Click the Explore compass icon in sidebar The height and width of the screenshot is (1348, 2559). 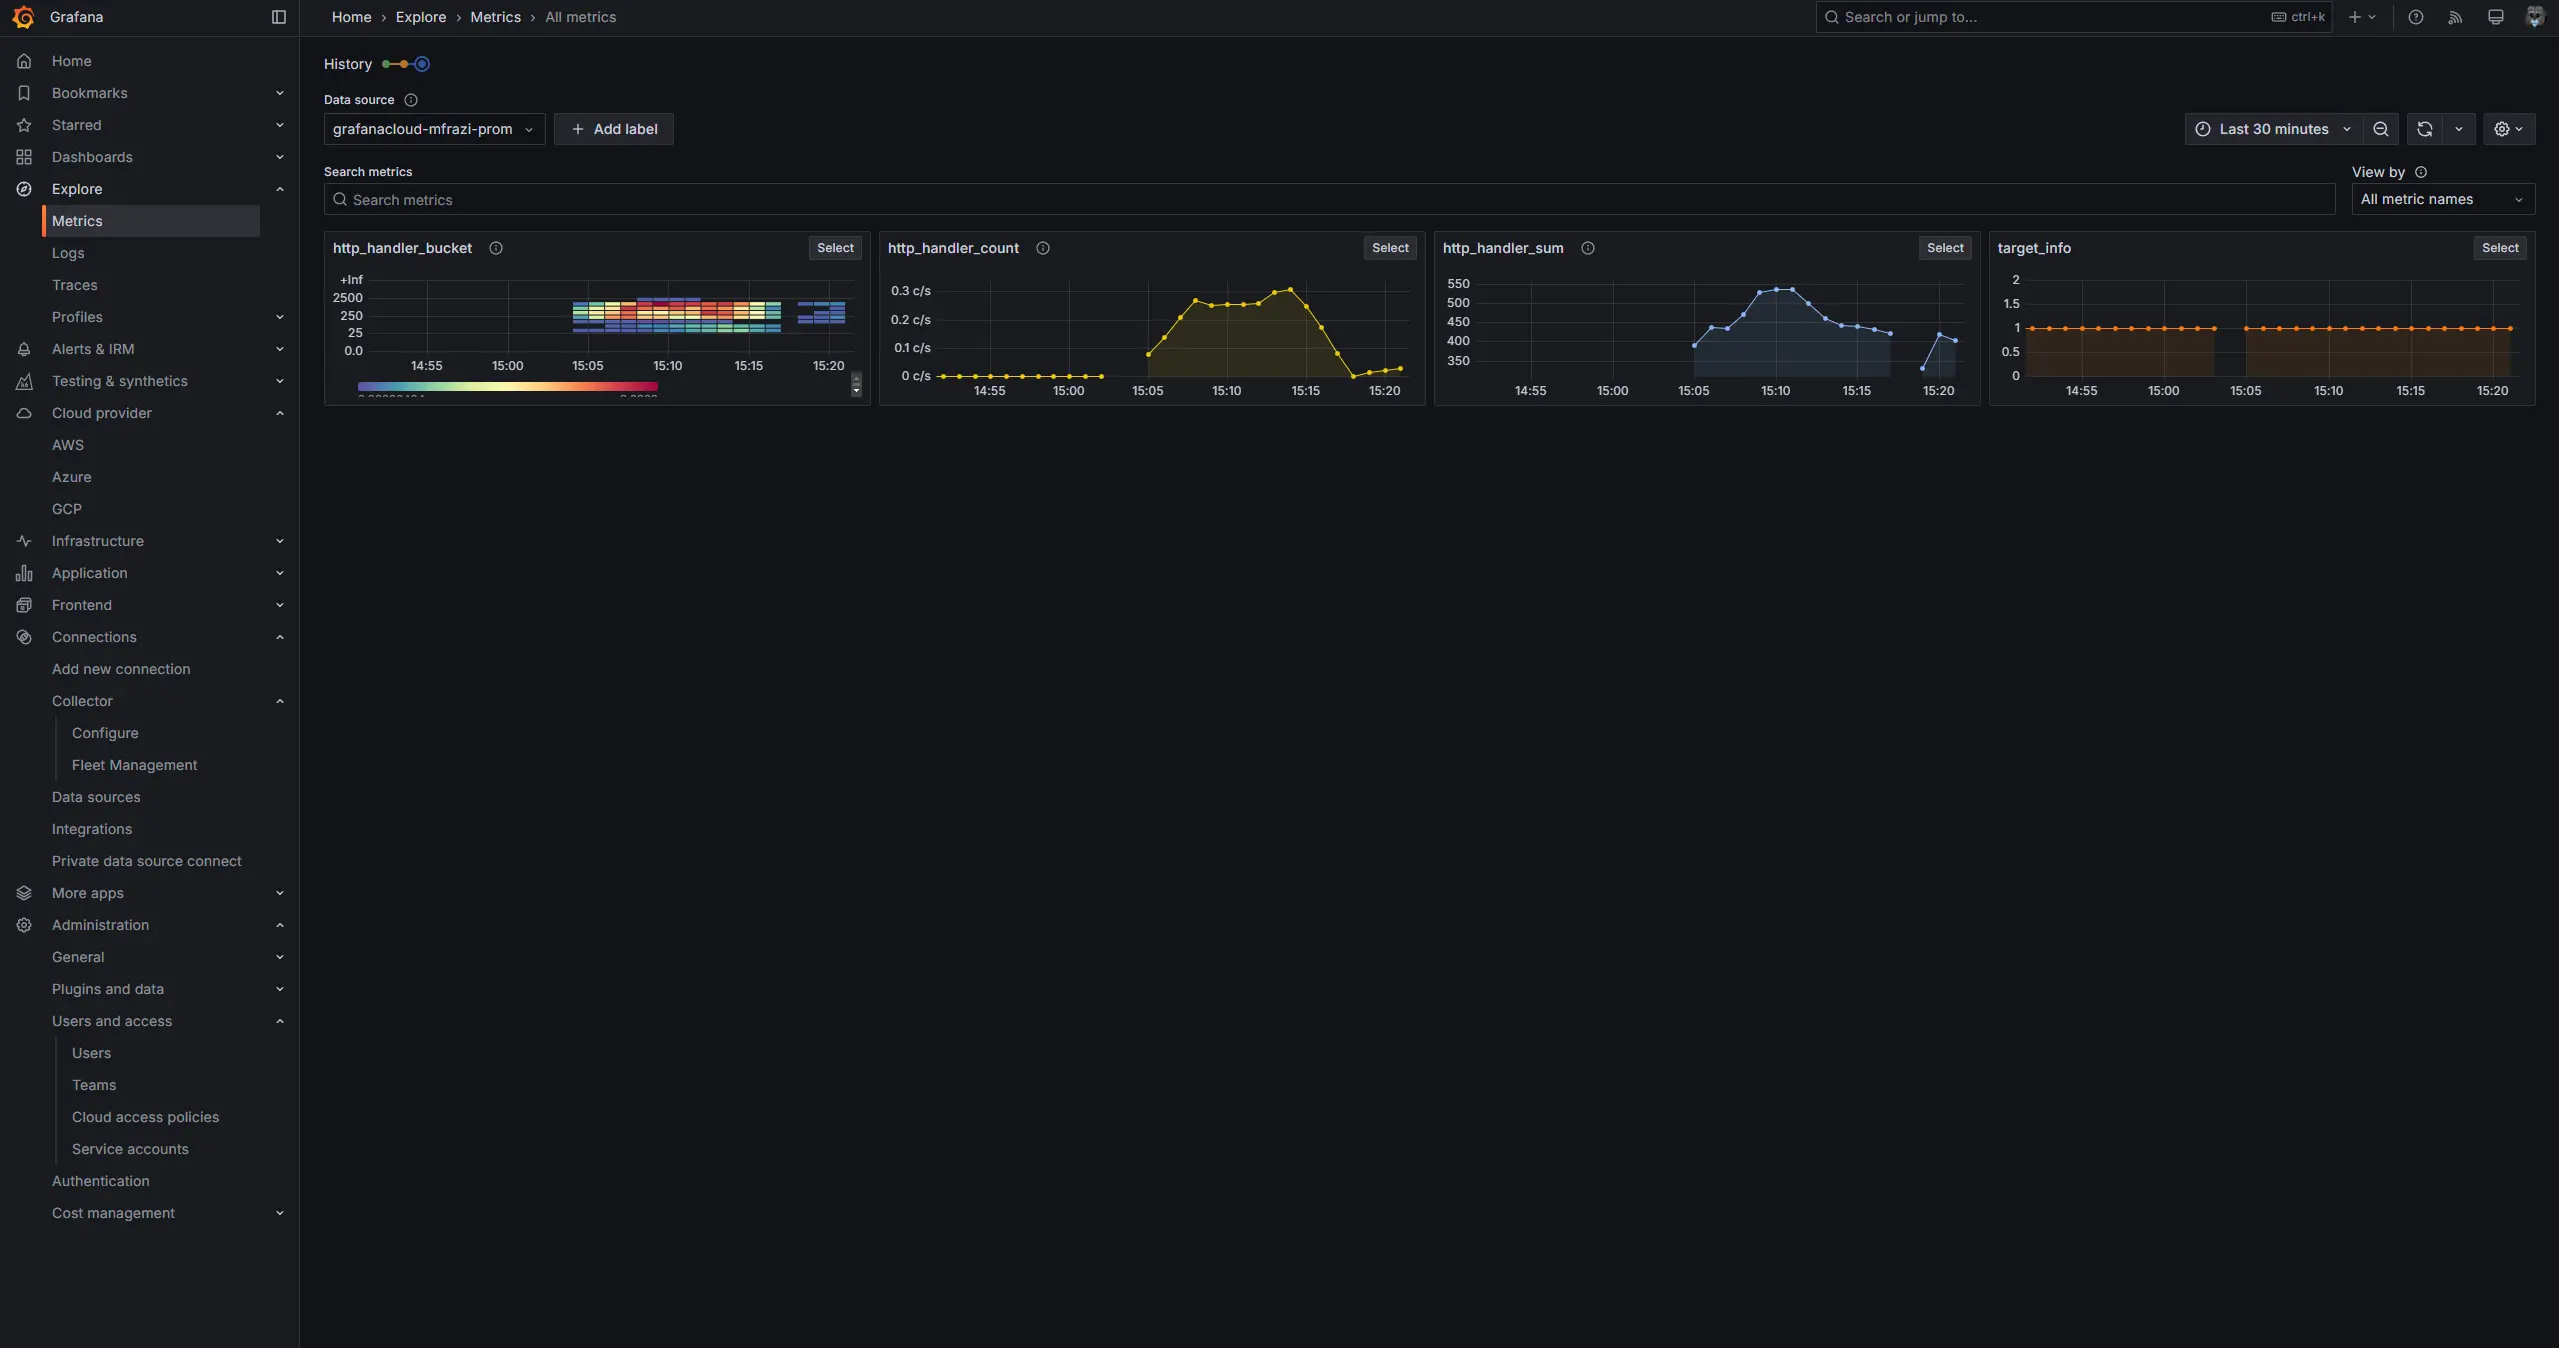click(x=24, y=189)
